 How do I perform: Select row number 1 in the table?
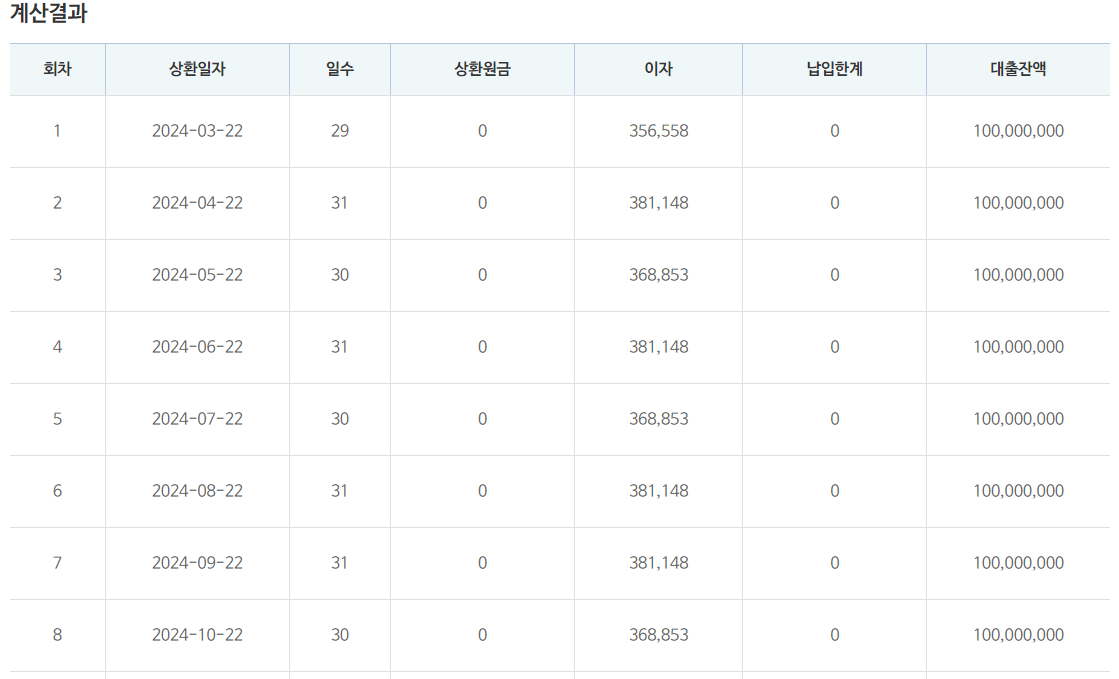56,130
